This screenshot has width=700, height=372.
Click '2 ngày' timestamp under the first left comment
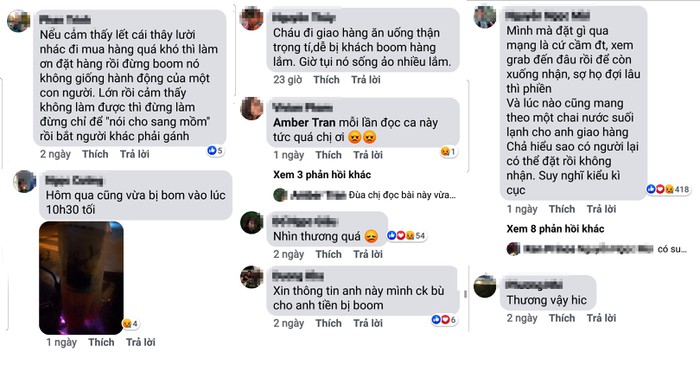pyautogui.click(x=55, y=154)
